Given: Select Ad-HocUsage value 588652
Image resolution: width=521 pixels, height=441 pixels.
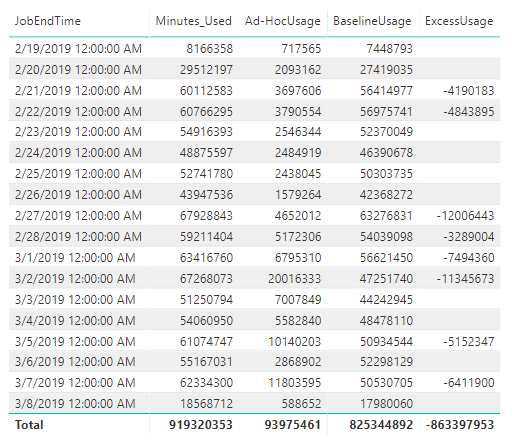Looking at the screenshot, I should click(301, 404).
